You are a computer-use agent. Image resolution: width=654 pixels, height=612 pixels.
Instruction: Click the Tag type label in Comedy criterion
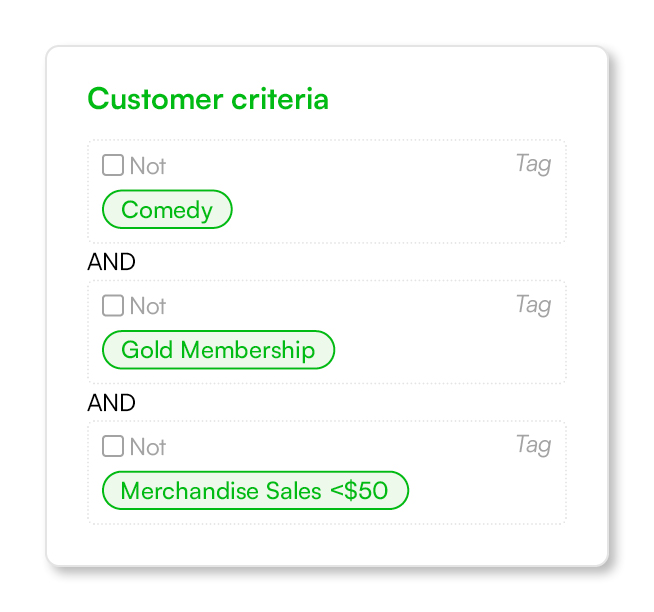(533, 164)
